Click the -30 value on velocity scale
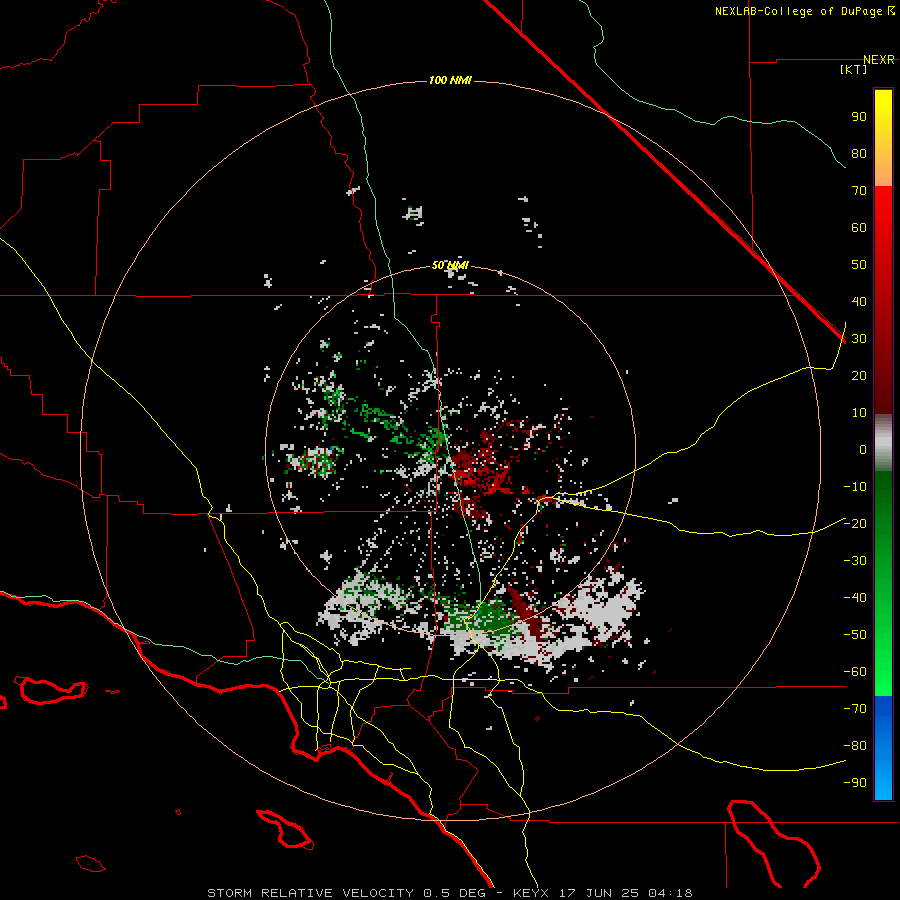The width and height of the screenshot is (900, 900). tap(855, 561)
